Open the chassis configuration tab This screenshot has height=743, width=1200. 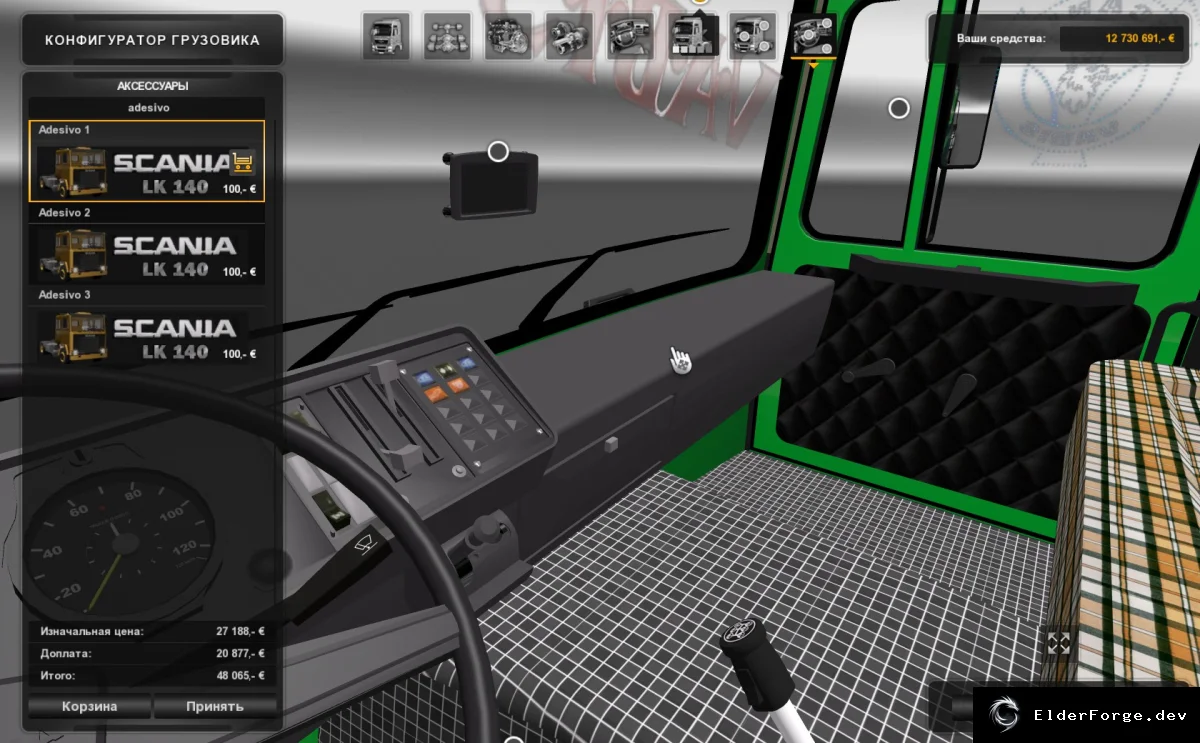tap(446, 37)
